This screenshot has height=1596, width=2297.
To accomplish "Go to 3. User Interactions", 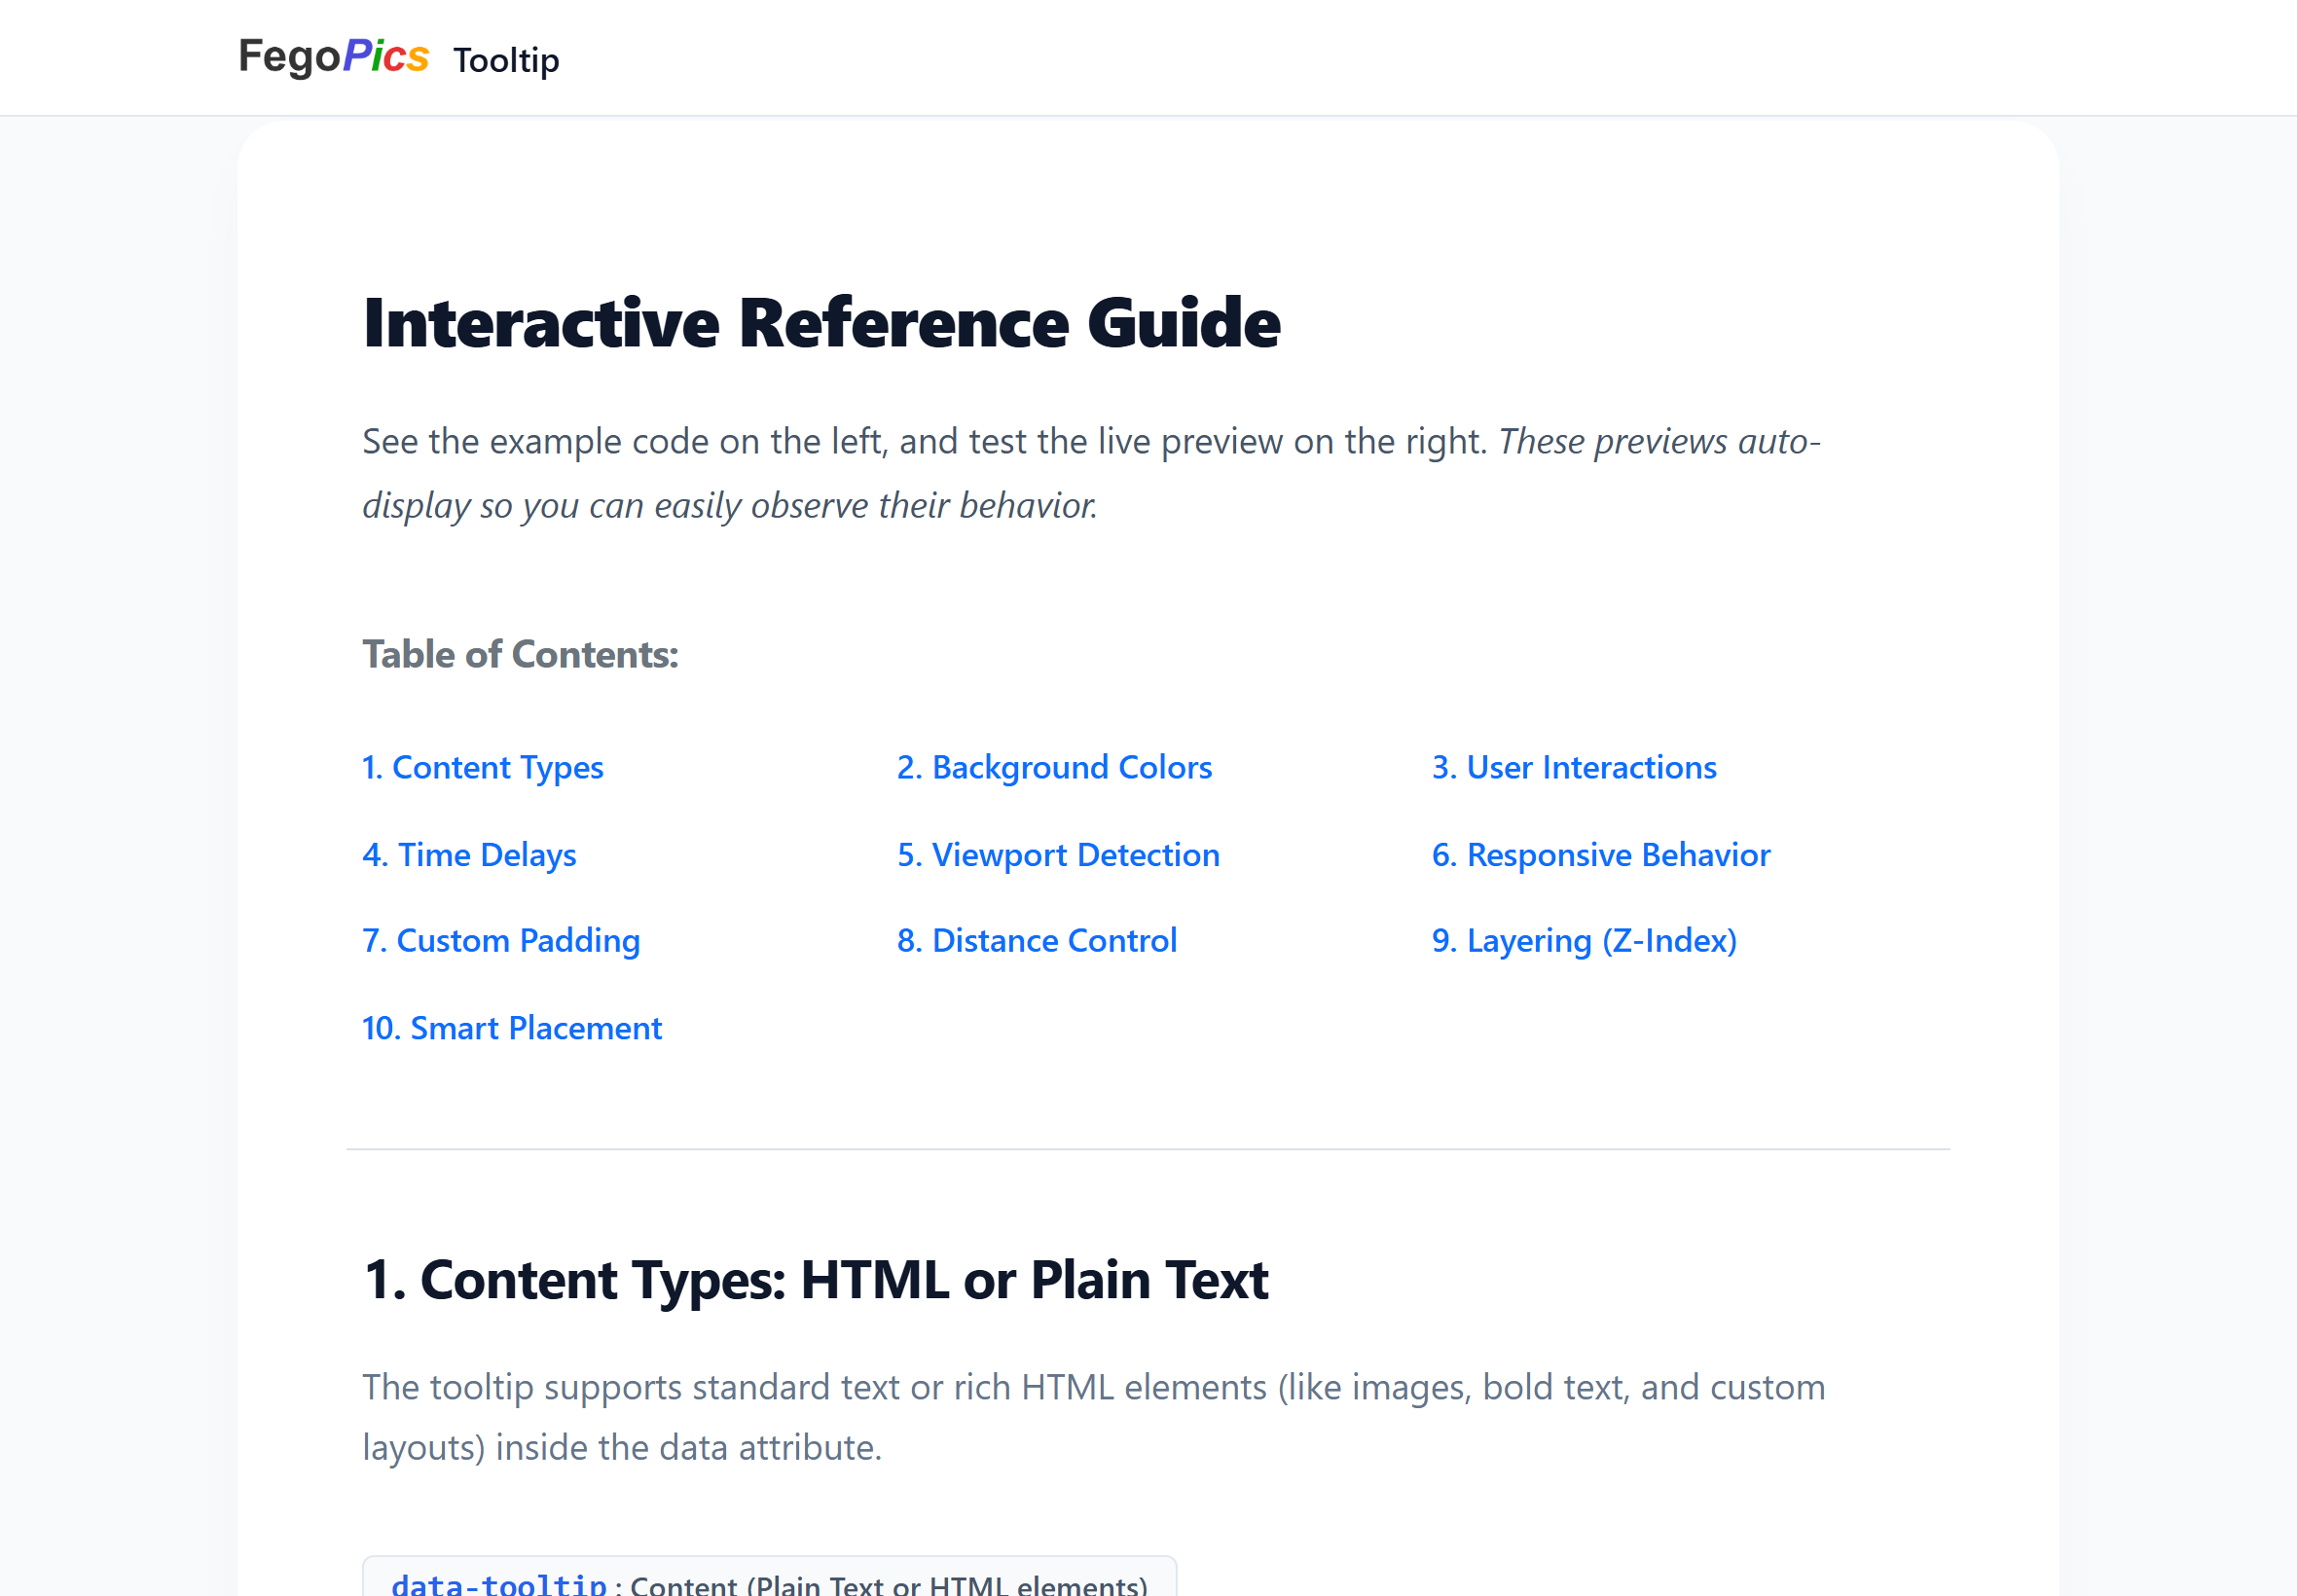I will pyautogui.click(x=1574, y=767).
